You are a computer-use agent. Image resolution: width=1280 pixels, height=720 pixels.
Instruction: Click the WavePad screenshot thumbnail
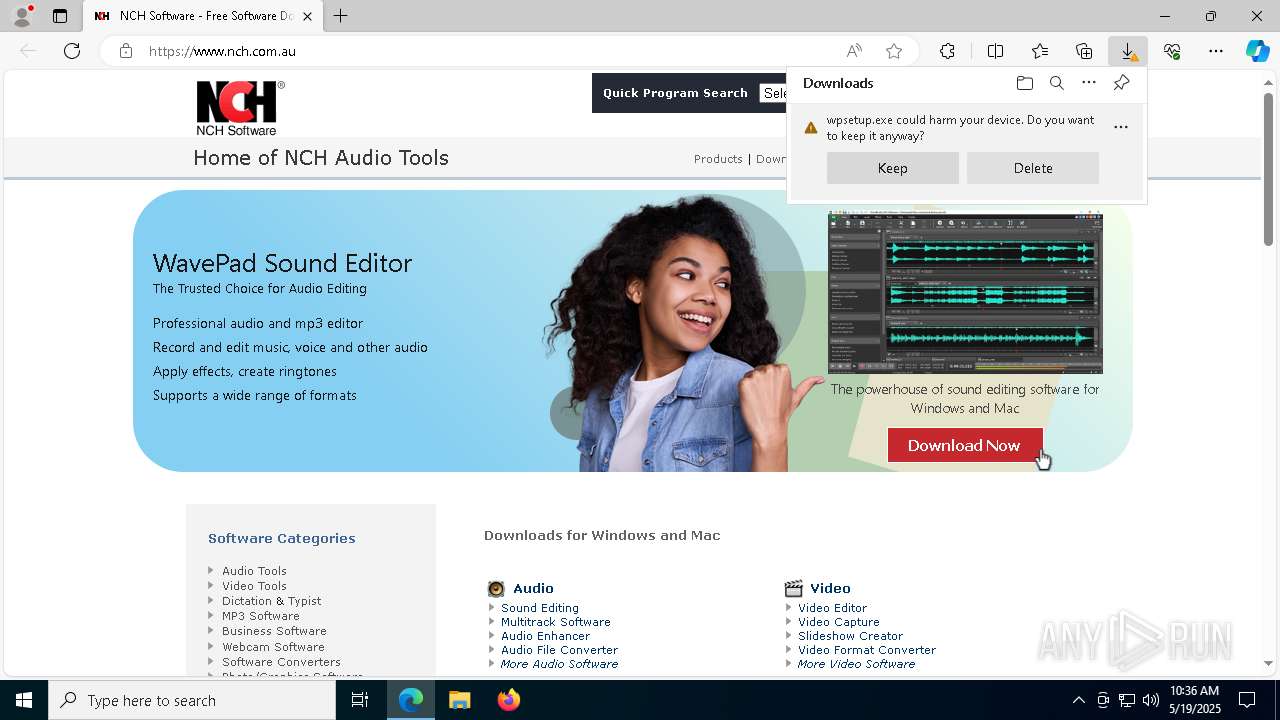click(x=965, y=292)
